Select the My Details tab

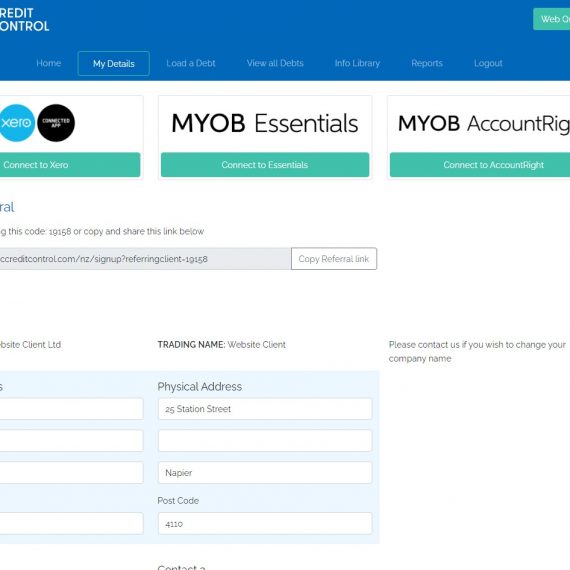click(113, 64)
